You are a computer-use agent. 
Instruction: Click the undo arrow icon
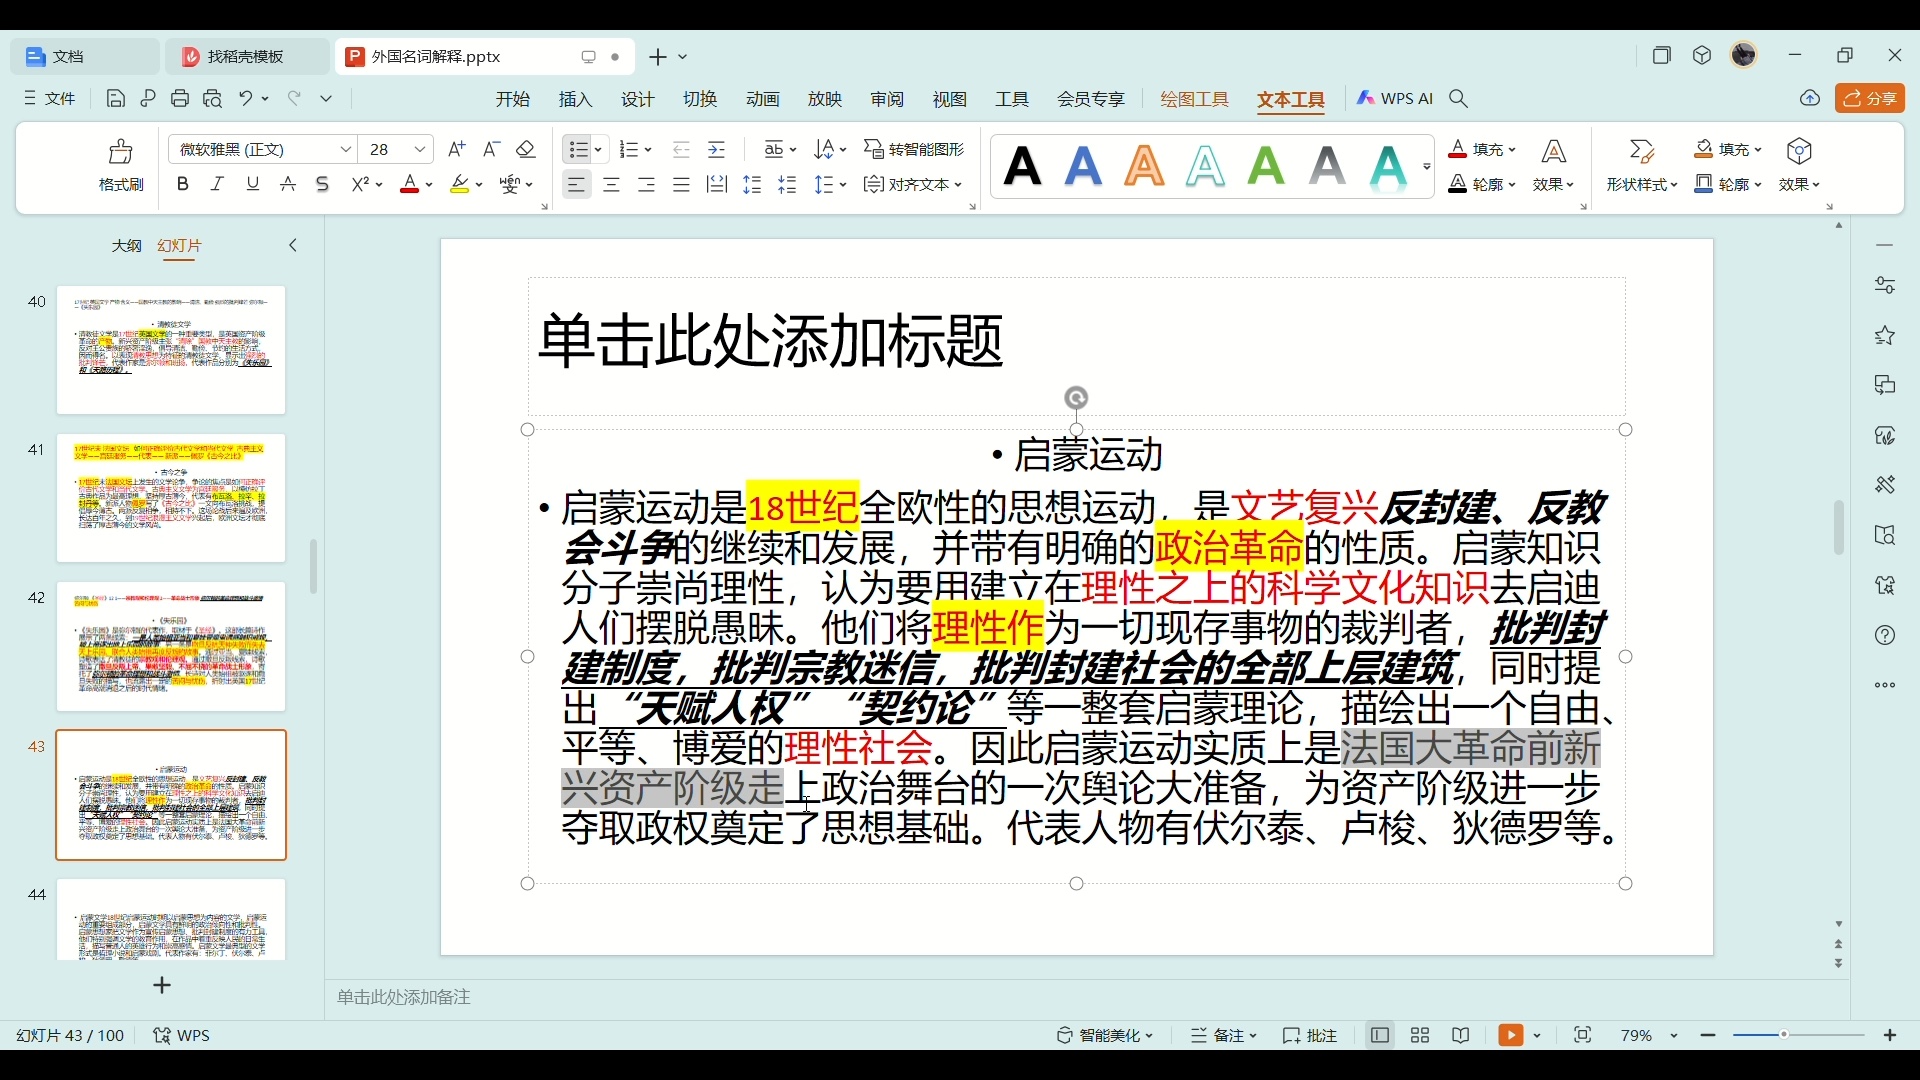[x=246, y=98]
